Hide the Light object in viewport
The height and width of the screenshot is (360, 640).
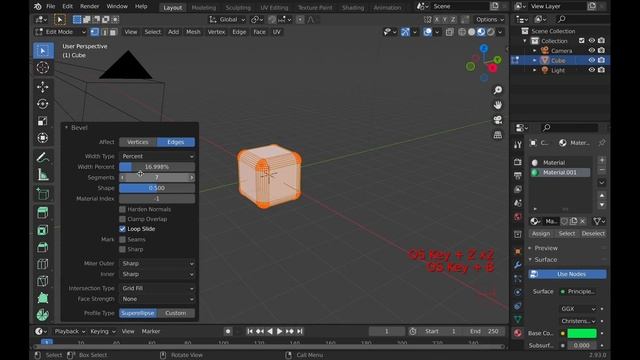591,70
